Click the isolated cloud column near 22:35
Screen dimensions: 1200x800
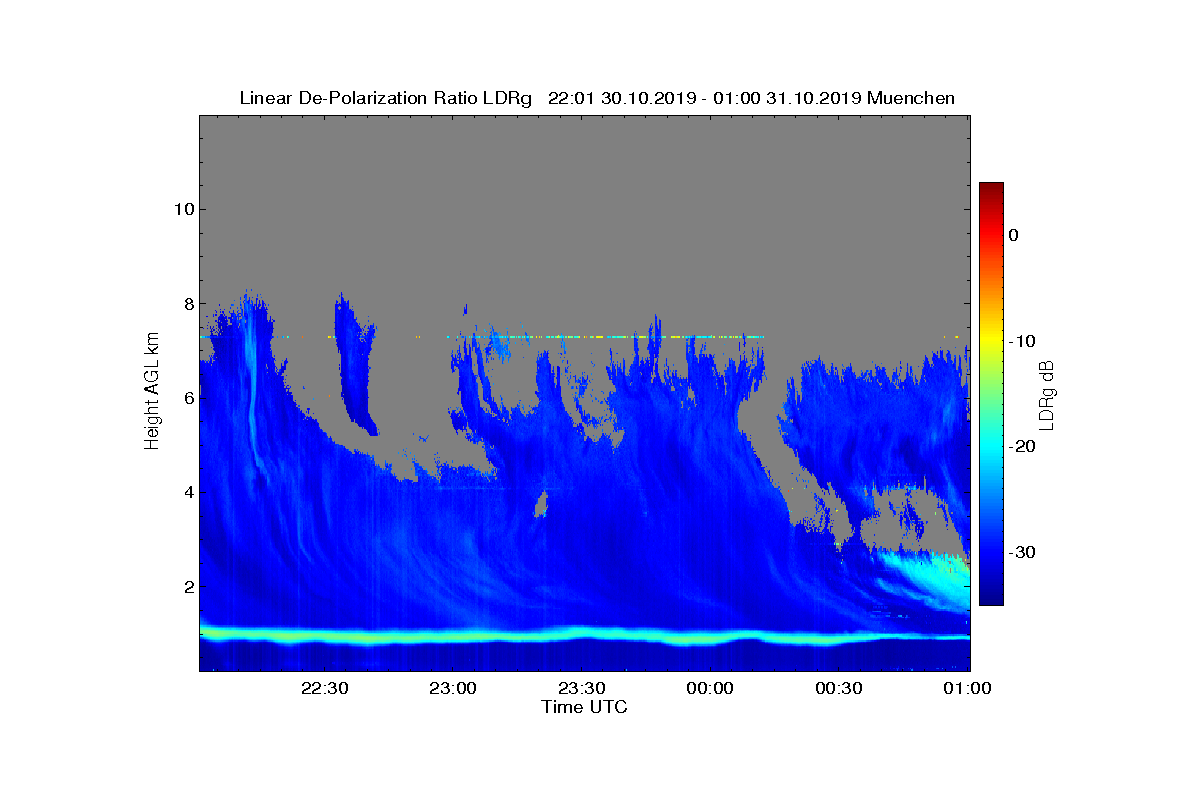(x=354, y=365)
